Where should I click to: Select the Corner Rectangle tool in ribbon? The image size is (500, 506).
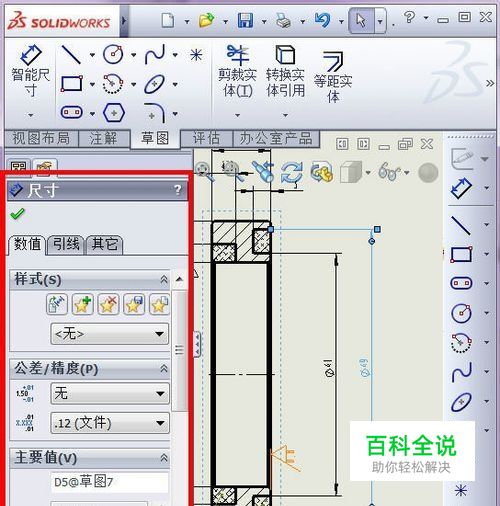(71, 83)
